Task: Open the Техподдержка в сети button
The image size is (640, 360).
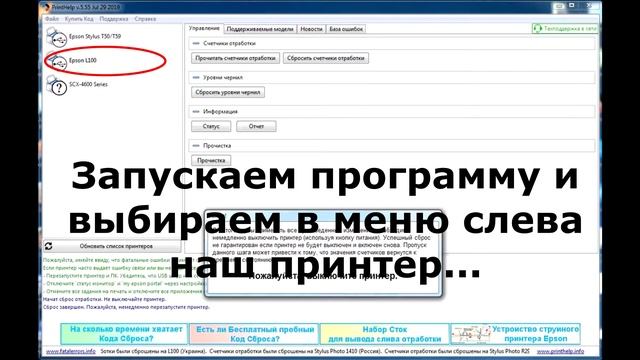Action: pos(565,29)
